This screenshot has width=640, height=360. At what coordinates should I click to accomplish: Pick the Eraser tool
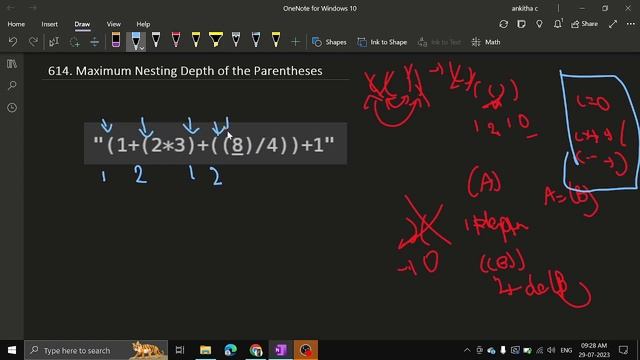coord(116,40)
